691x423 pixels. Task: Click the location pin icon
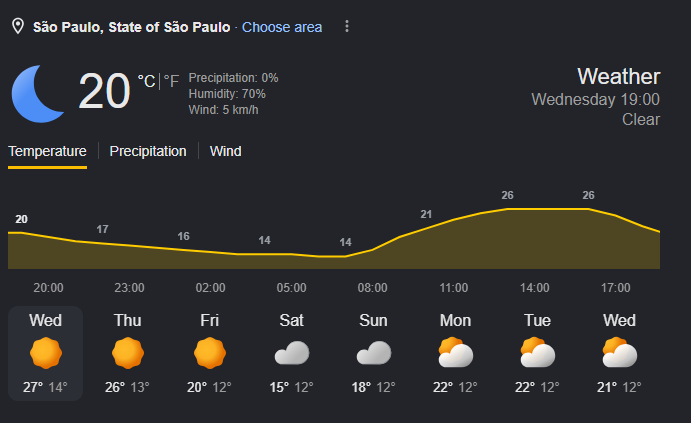point(18,26)
